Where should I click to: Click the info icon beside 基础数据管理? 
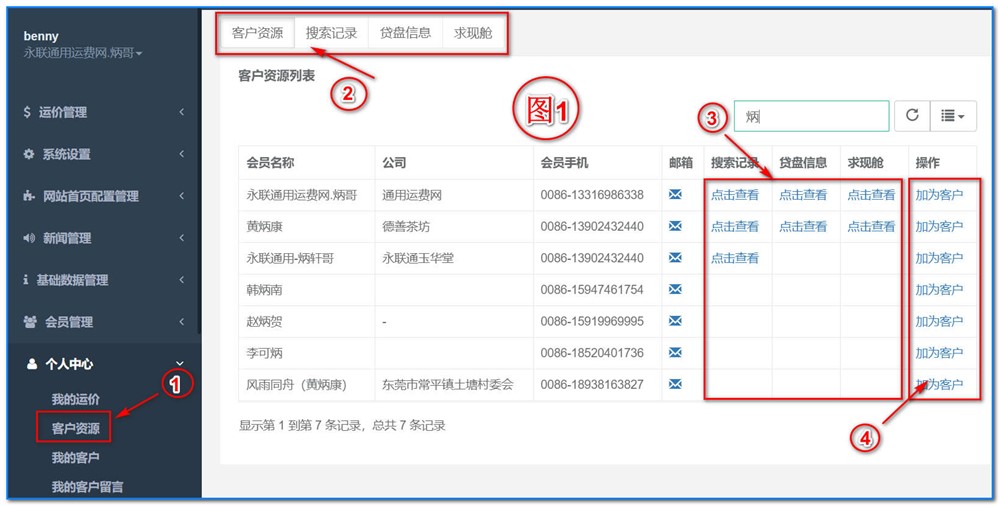[x=26, y=280]
